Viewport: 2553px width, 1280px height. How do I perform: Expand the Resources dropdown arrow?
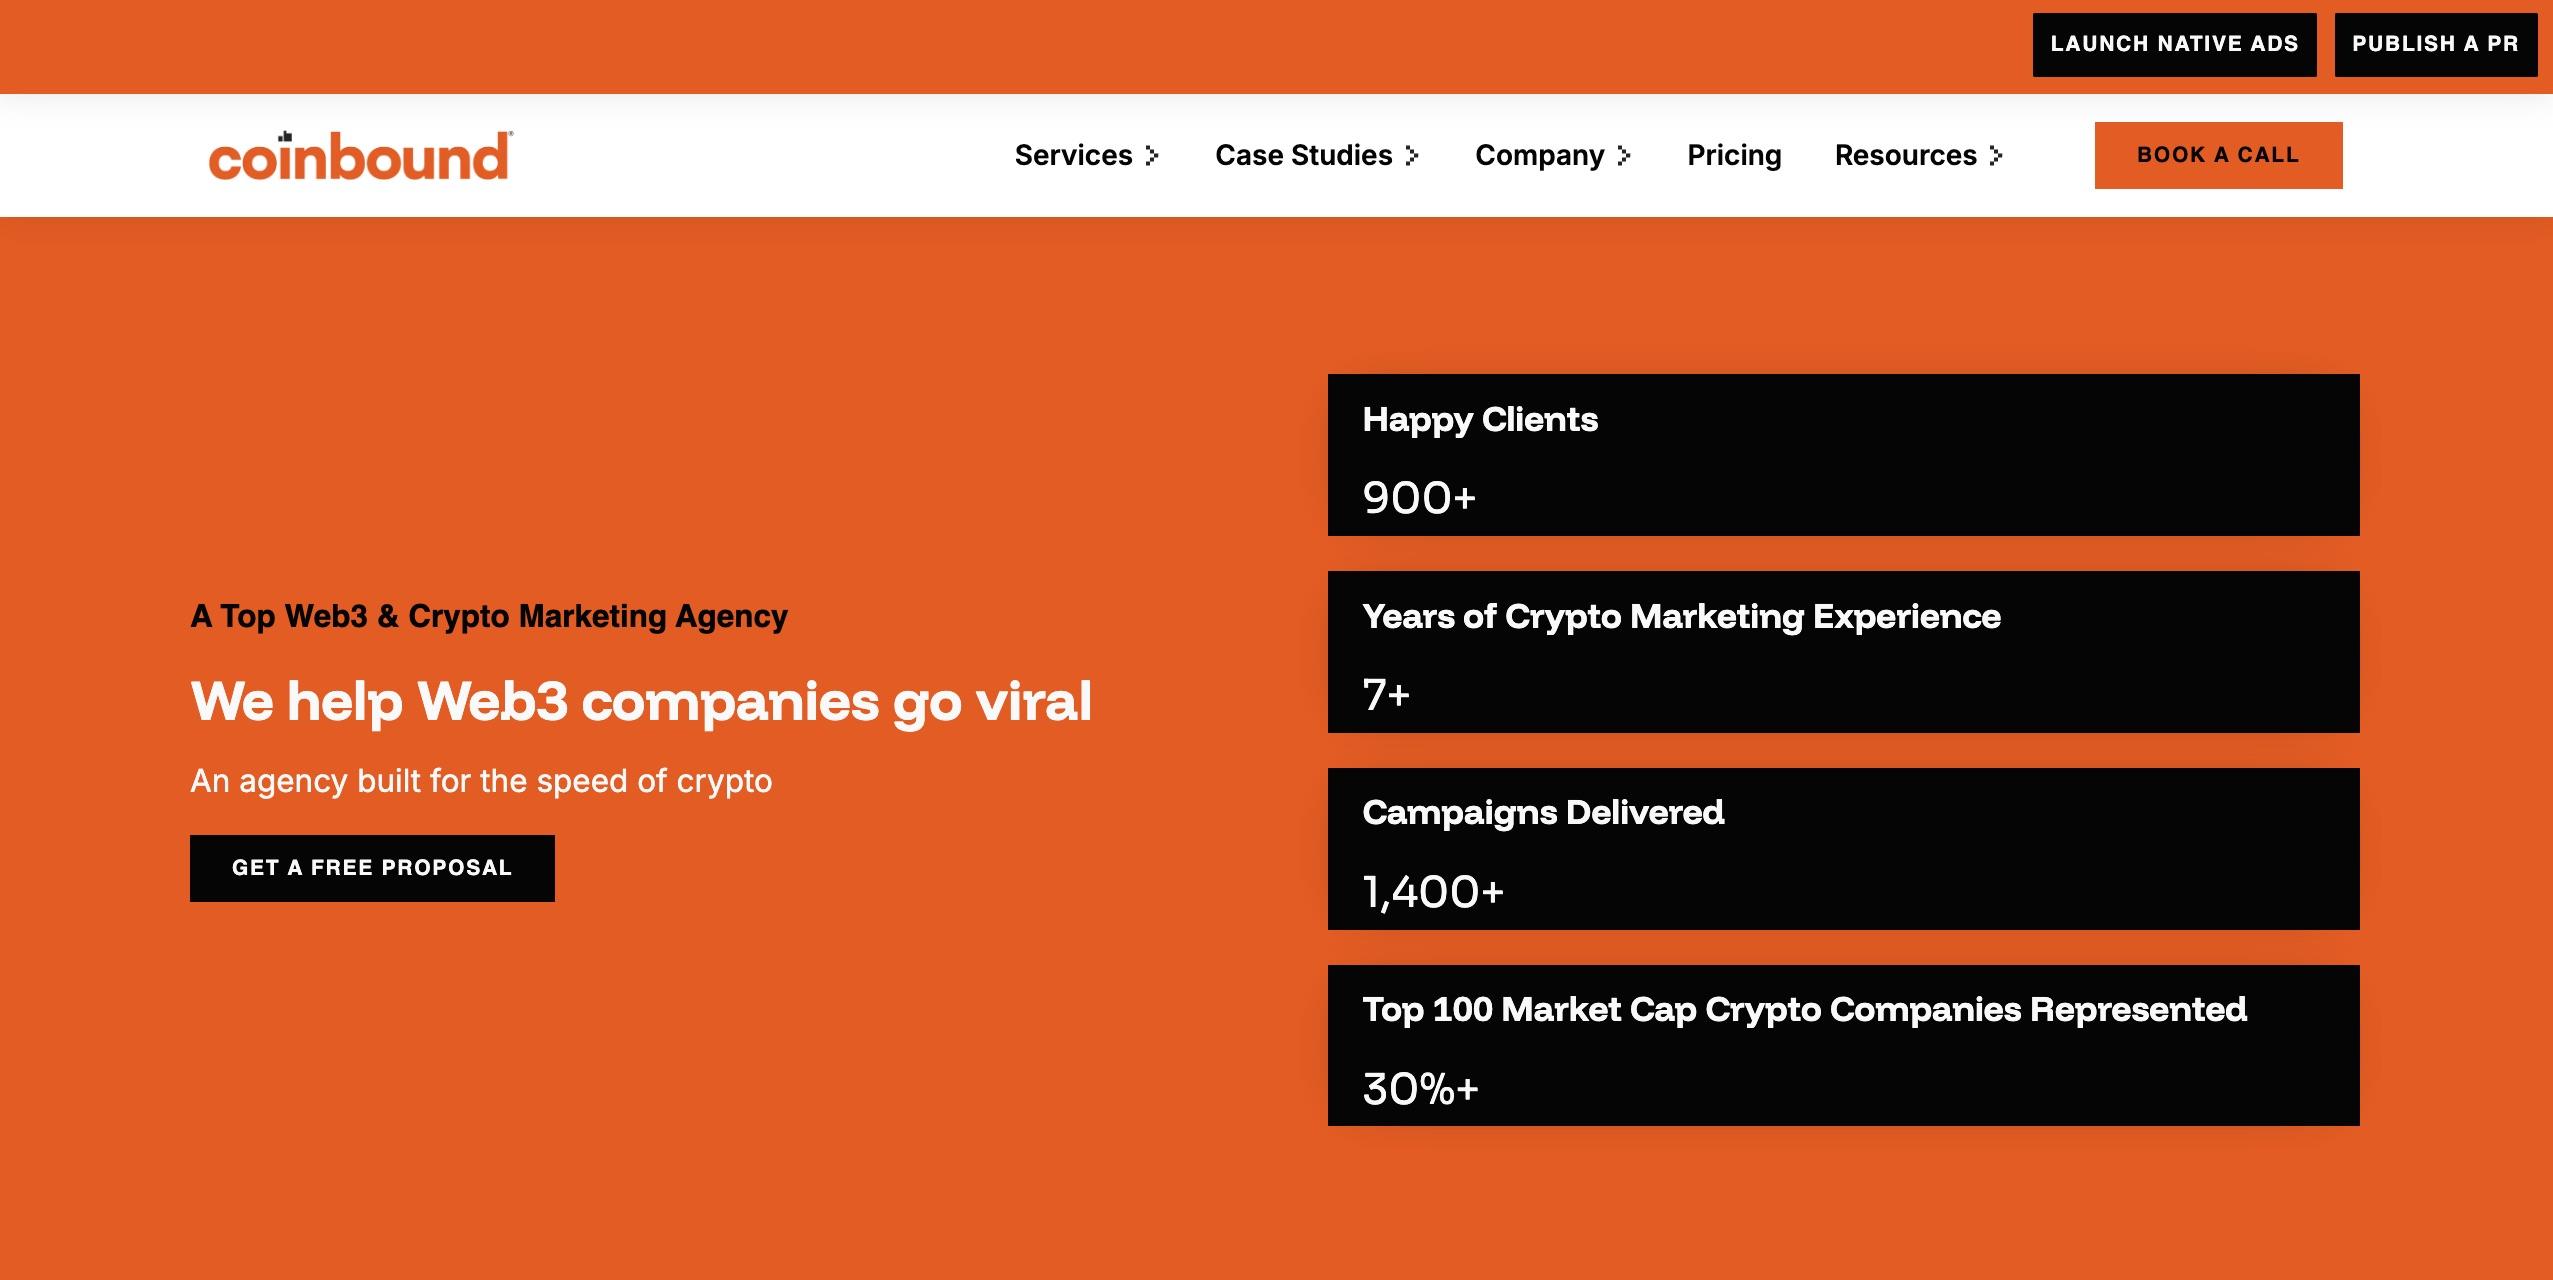(x=1996, y=156)
